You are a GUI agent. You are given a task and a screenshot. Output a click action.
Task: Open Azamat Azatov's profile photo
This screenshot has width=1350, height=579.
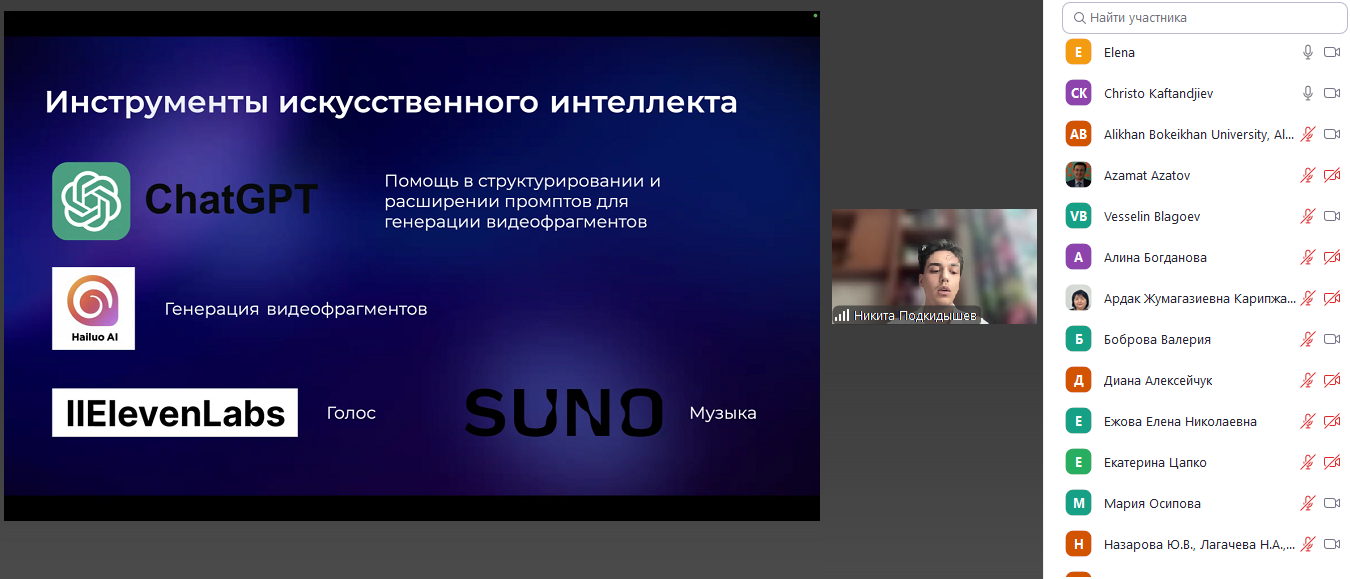[x=1078, y=175]
